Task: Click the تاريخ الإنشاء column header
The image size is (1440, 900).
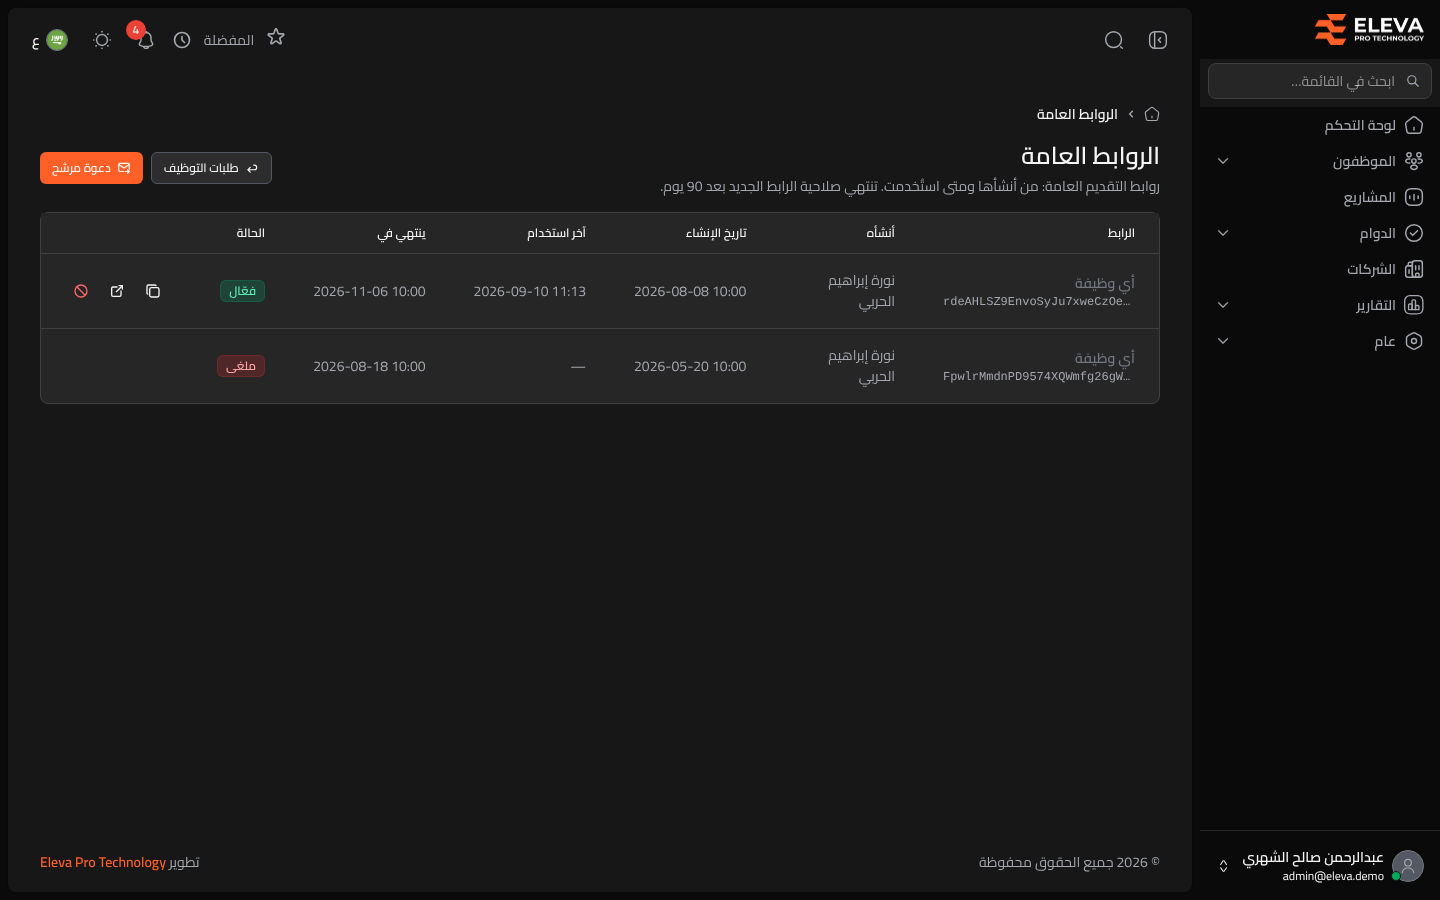Action: [716, 233]
